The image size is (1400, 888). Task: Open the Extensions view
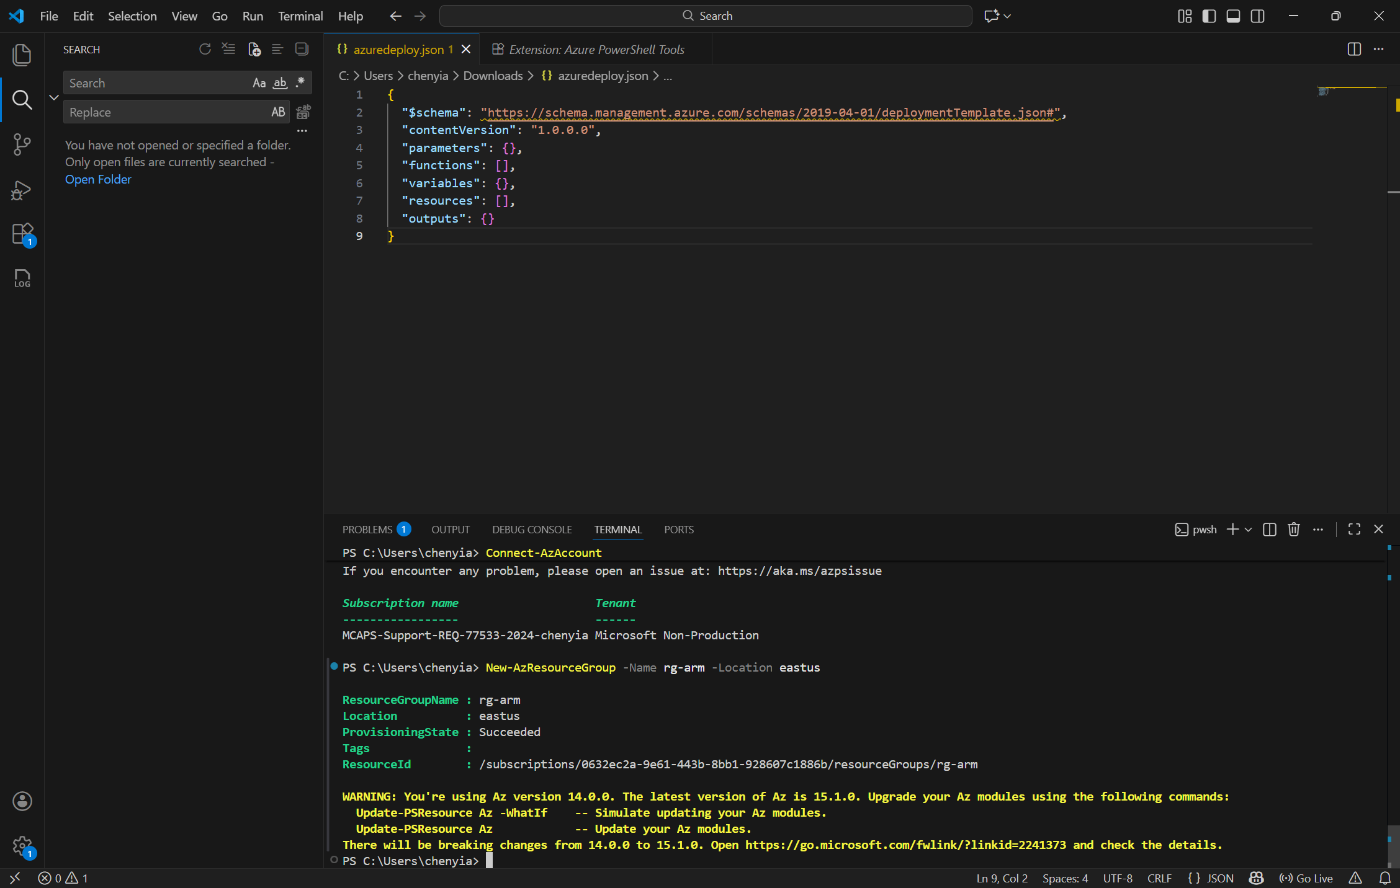coord(21,233)
